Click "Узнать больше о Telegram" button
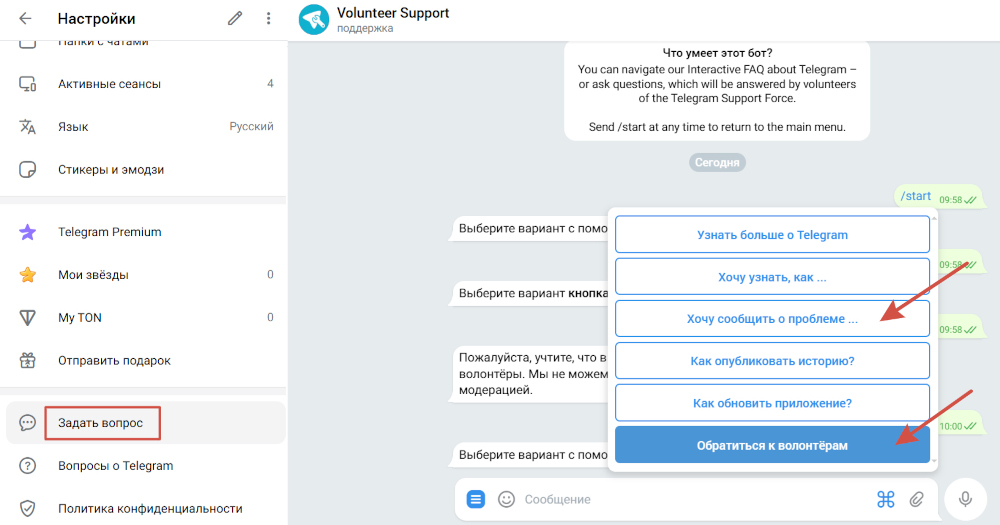 click(772, 235)
